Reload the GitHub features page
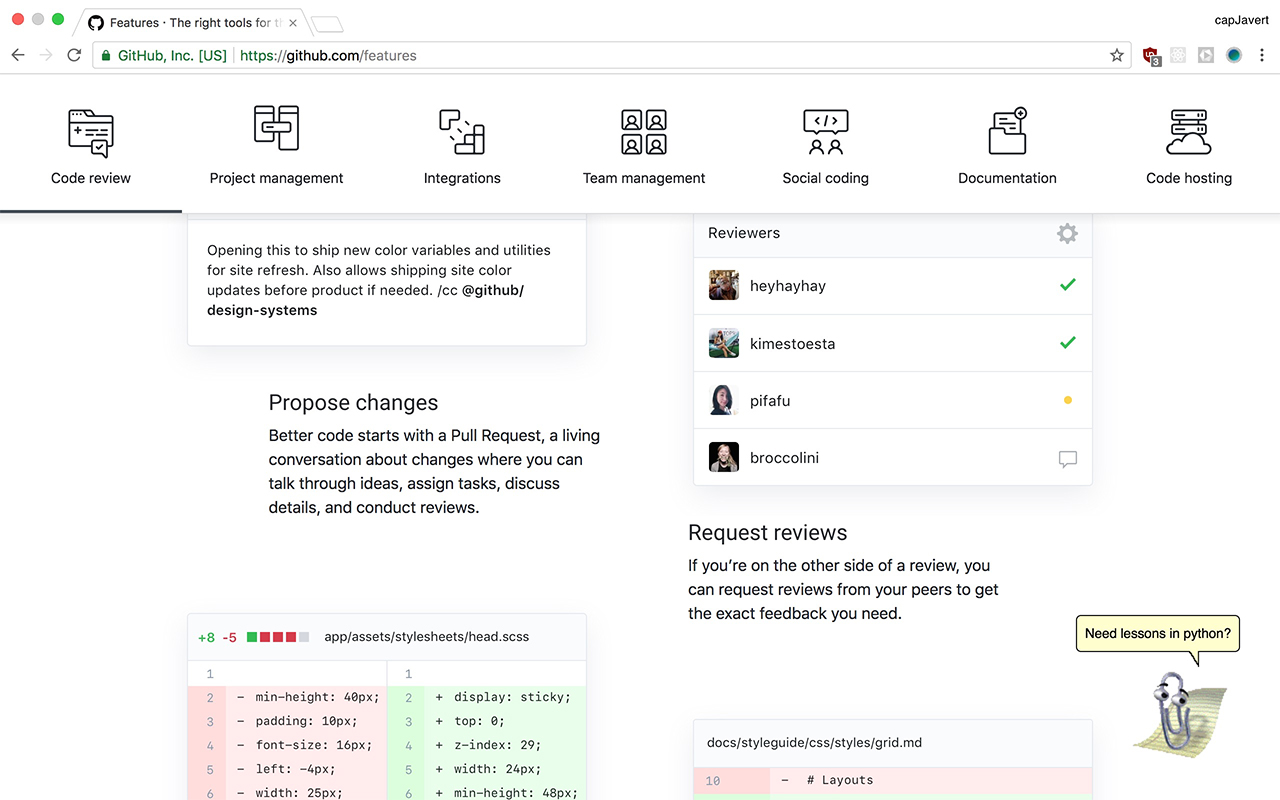1280x800 pixels. click(x=74, y=55)
